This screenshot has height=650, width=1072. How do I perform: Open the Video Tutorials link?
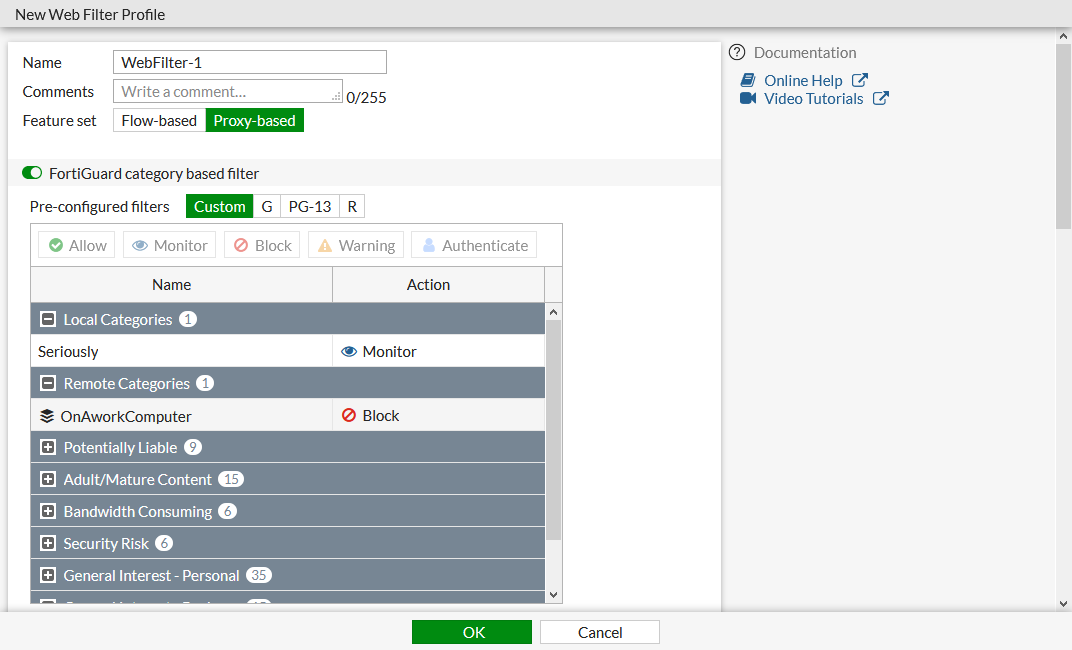pyautogui.click(x=814, y=99)
